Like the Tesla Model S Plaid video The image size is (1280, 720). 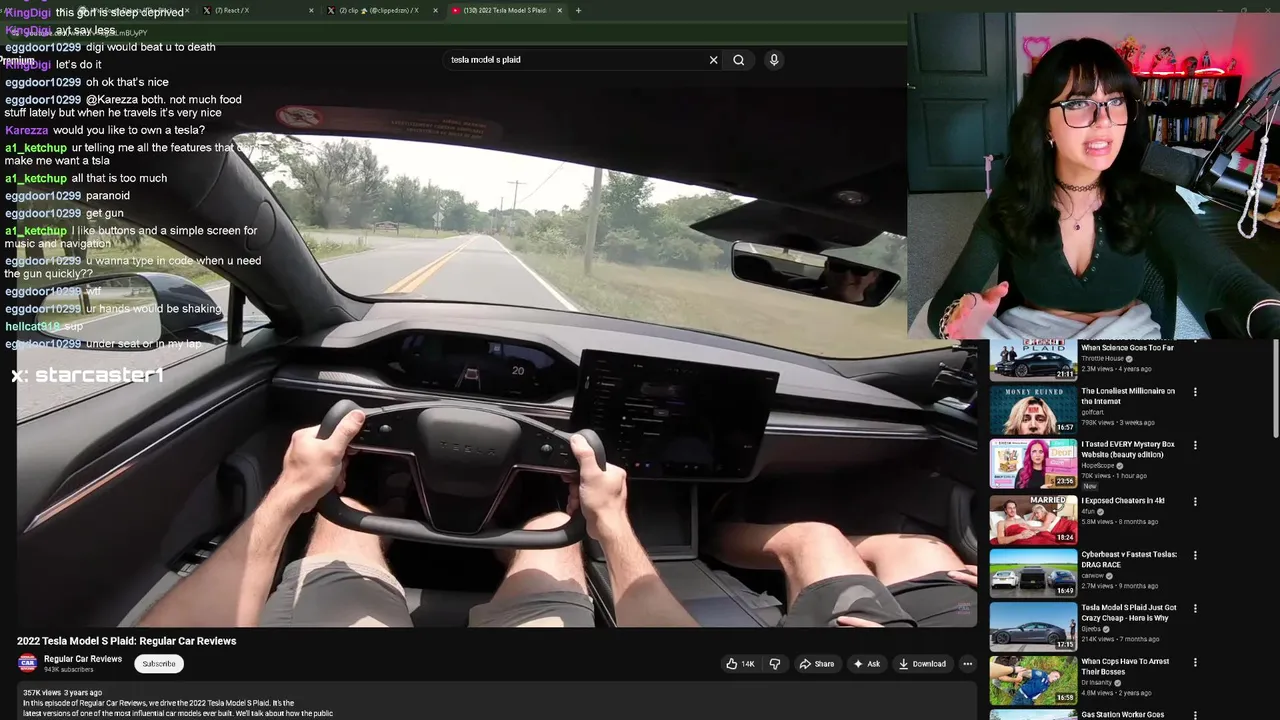(741, 664)
